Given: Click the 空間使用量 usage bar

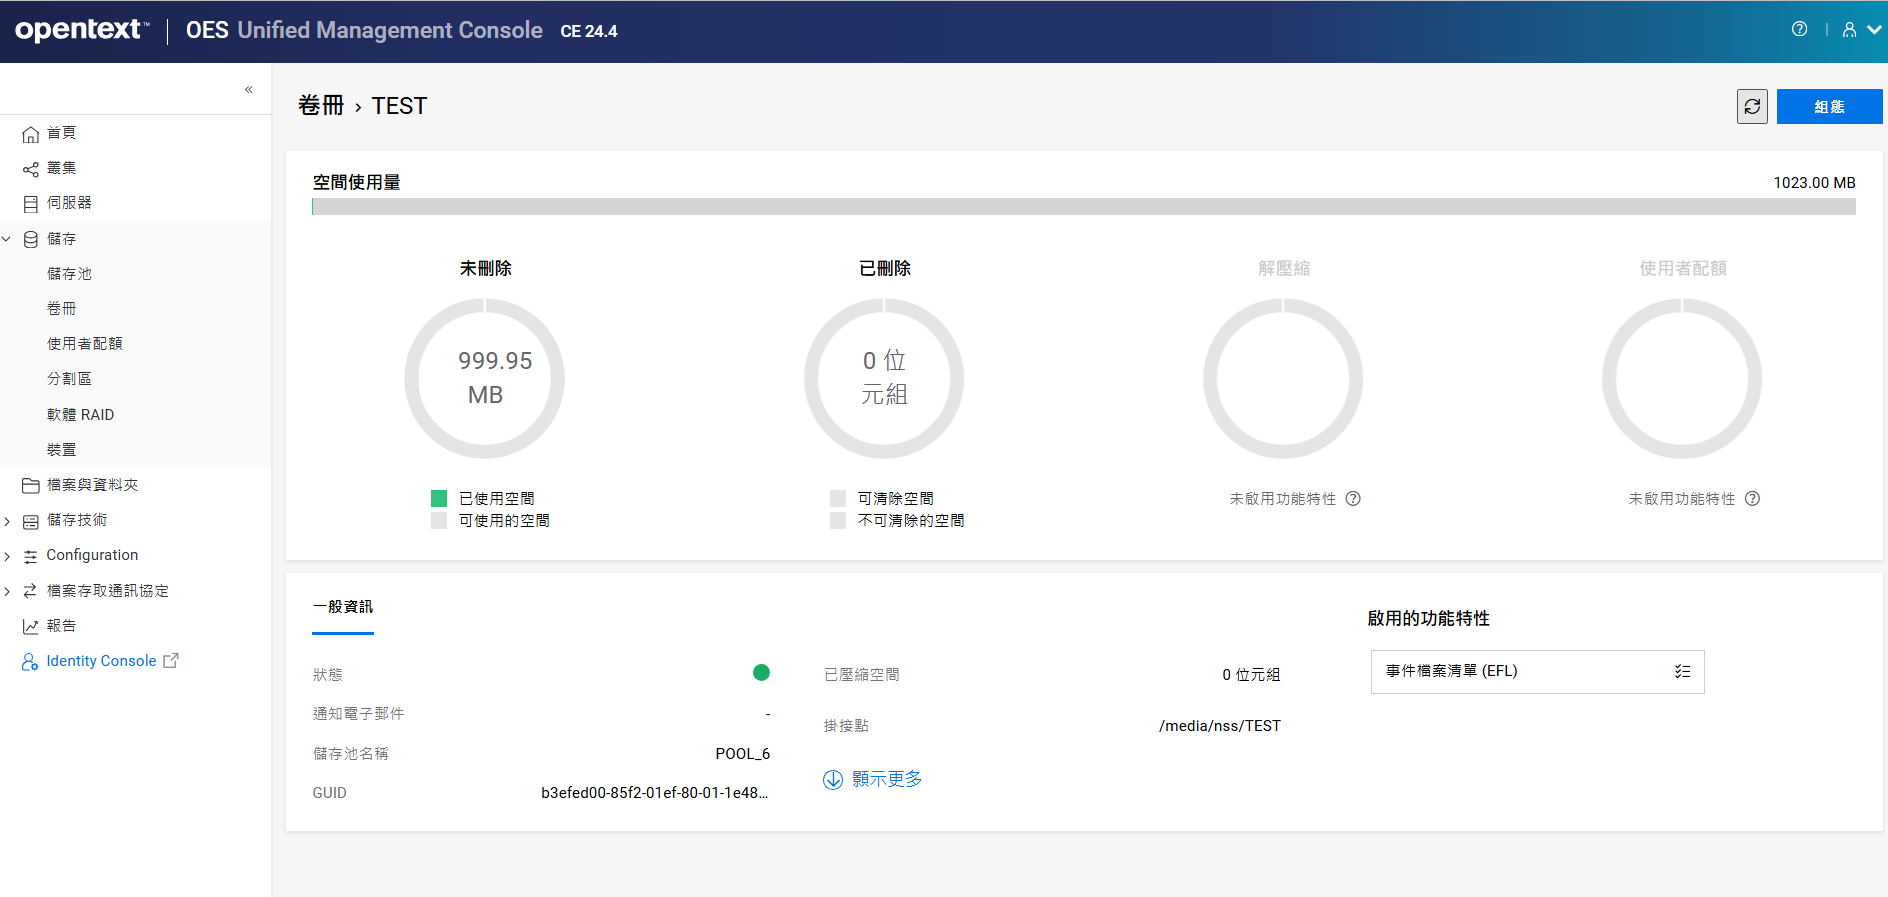Looking at the screenshot, I should click(1083, 207).
